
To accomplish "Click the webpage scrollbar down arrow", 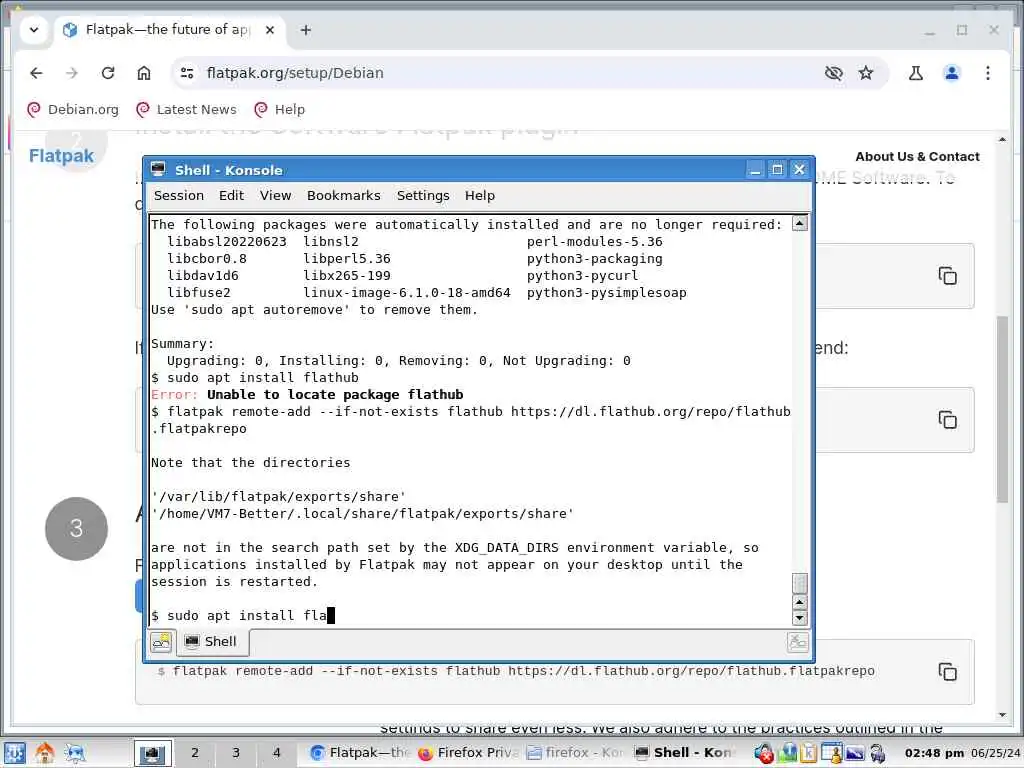I will [1002, 715].
